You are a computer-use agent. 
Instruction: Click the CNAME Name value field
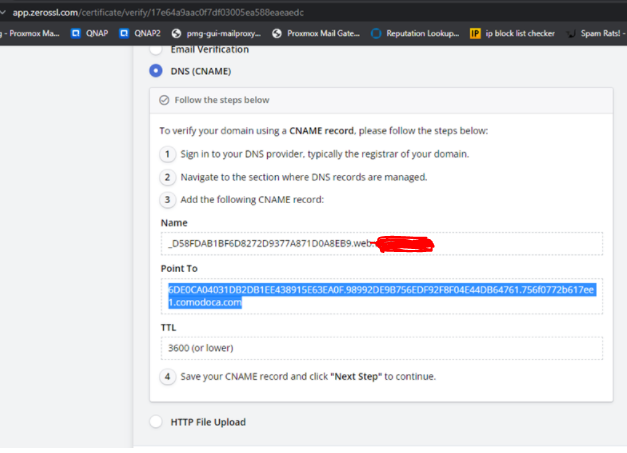(x=380, y=243)
